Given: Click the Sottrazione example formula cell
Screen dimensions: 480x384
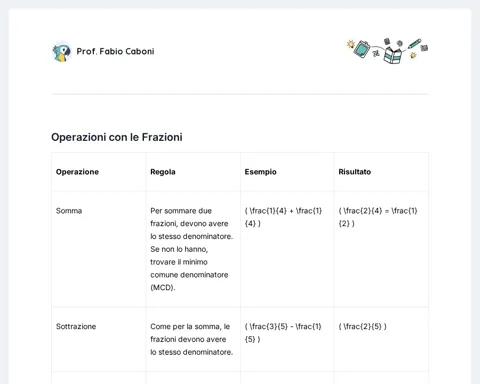Looking at the screenshot, I should (x=287, y=339).
